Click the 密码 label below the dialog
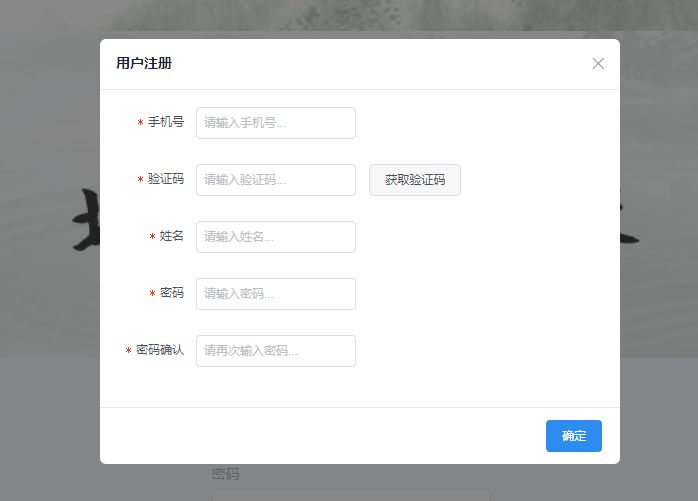The width and height of the screenshot is (698, 501). point(225,474)
